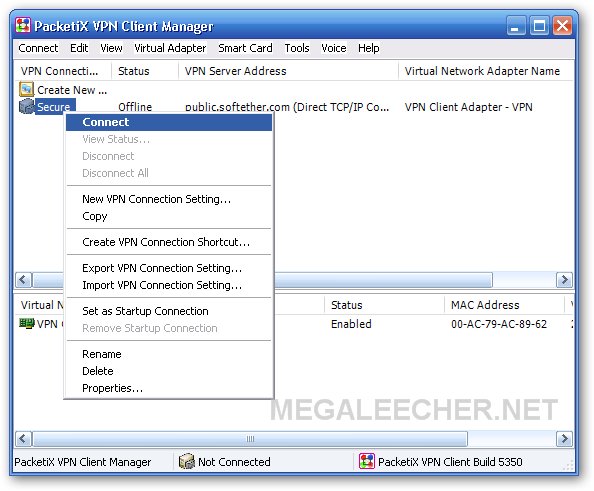Select Rename from the context menu
The height and width of the screenshot is (491, 594).
tap(169, 354)
